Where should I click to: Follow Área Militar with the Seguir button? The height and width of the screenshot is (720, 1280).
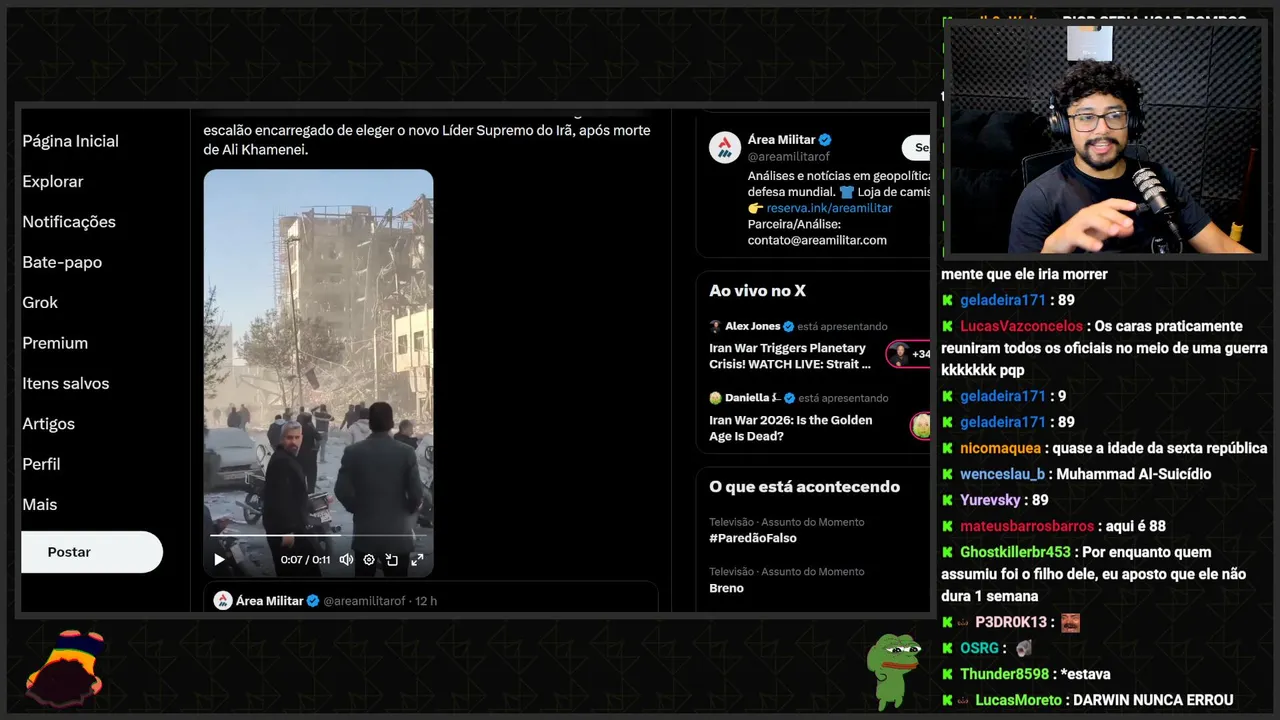tap(916, 148)
